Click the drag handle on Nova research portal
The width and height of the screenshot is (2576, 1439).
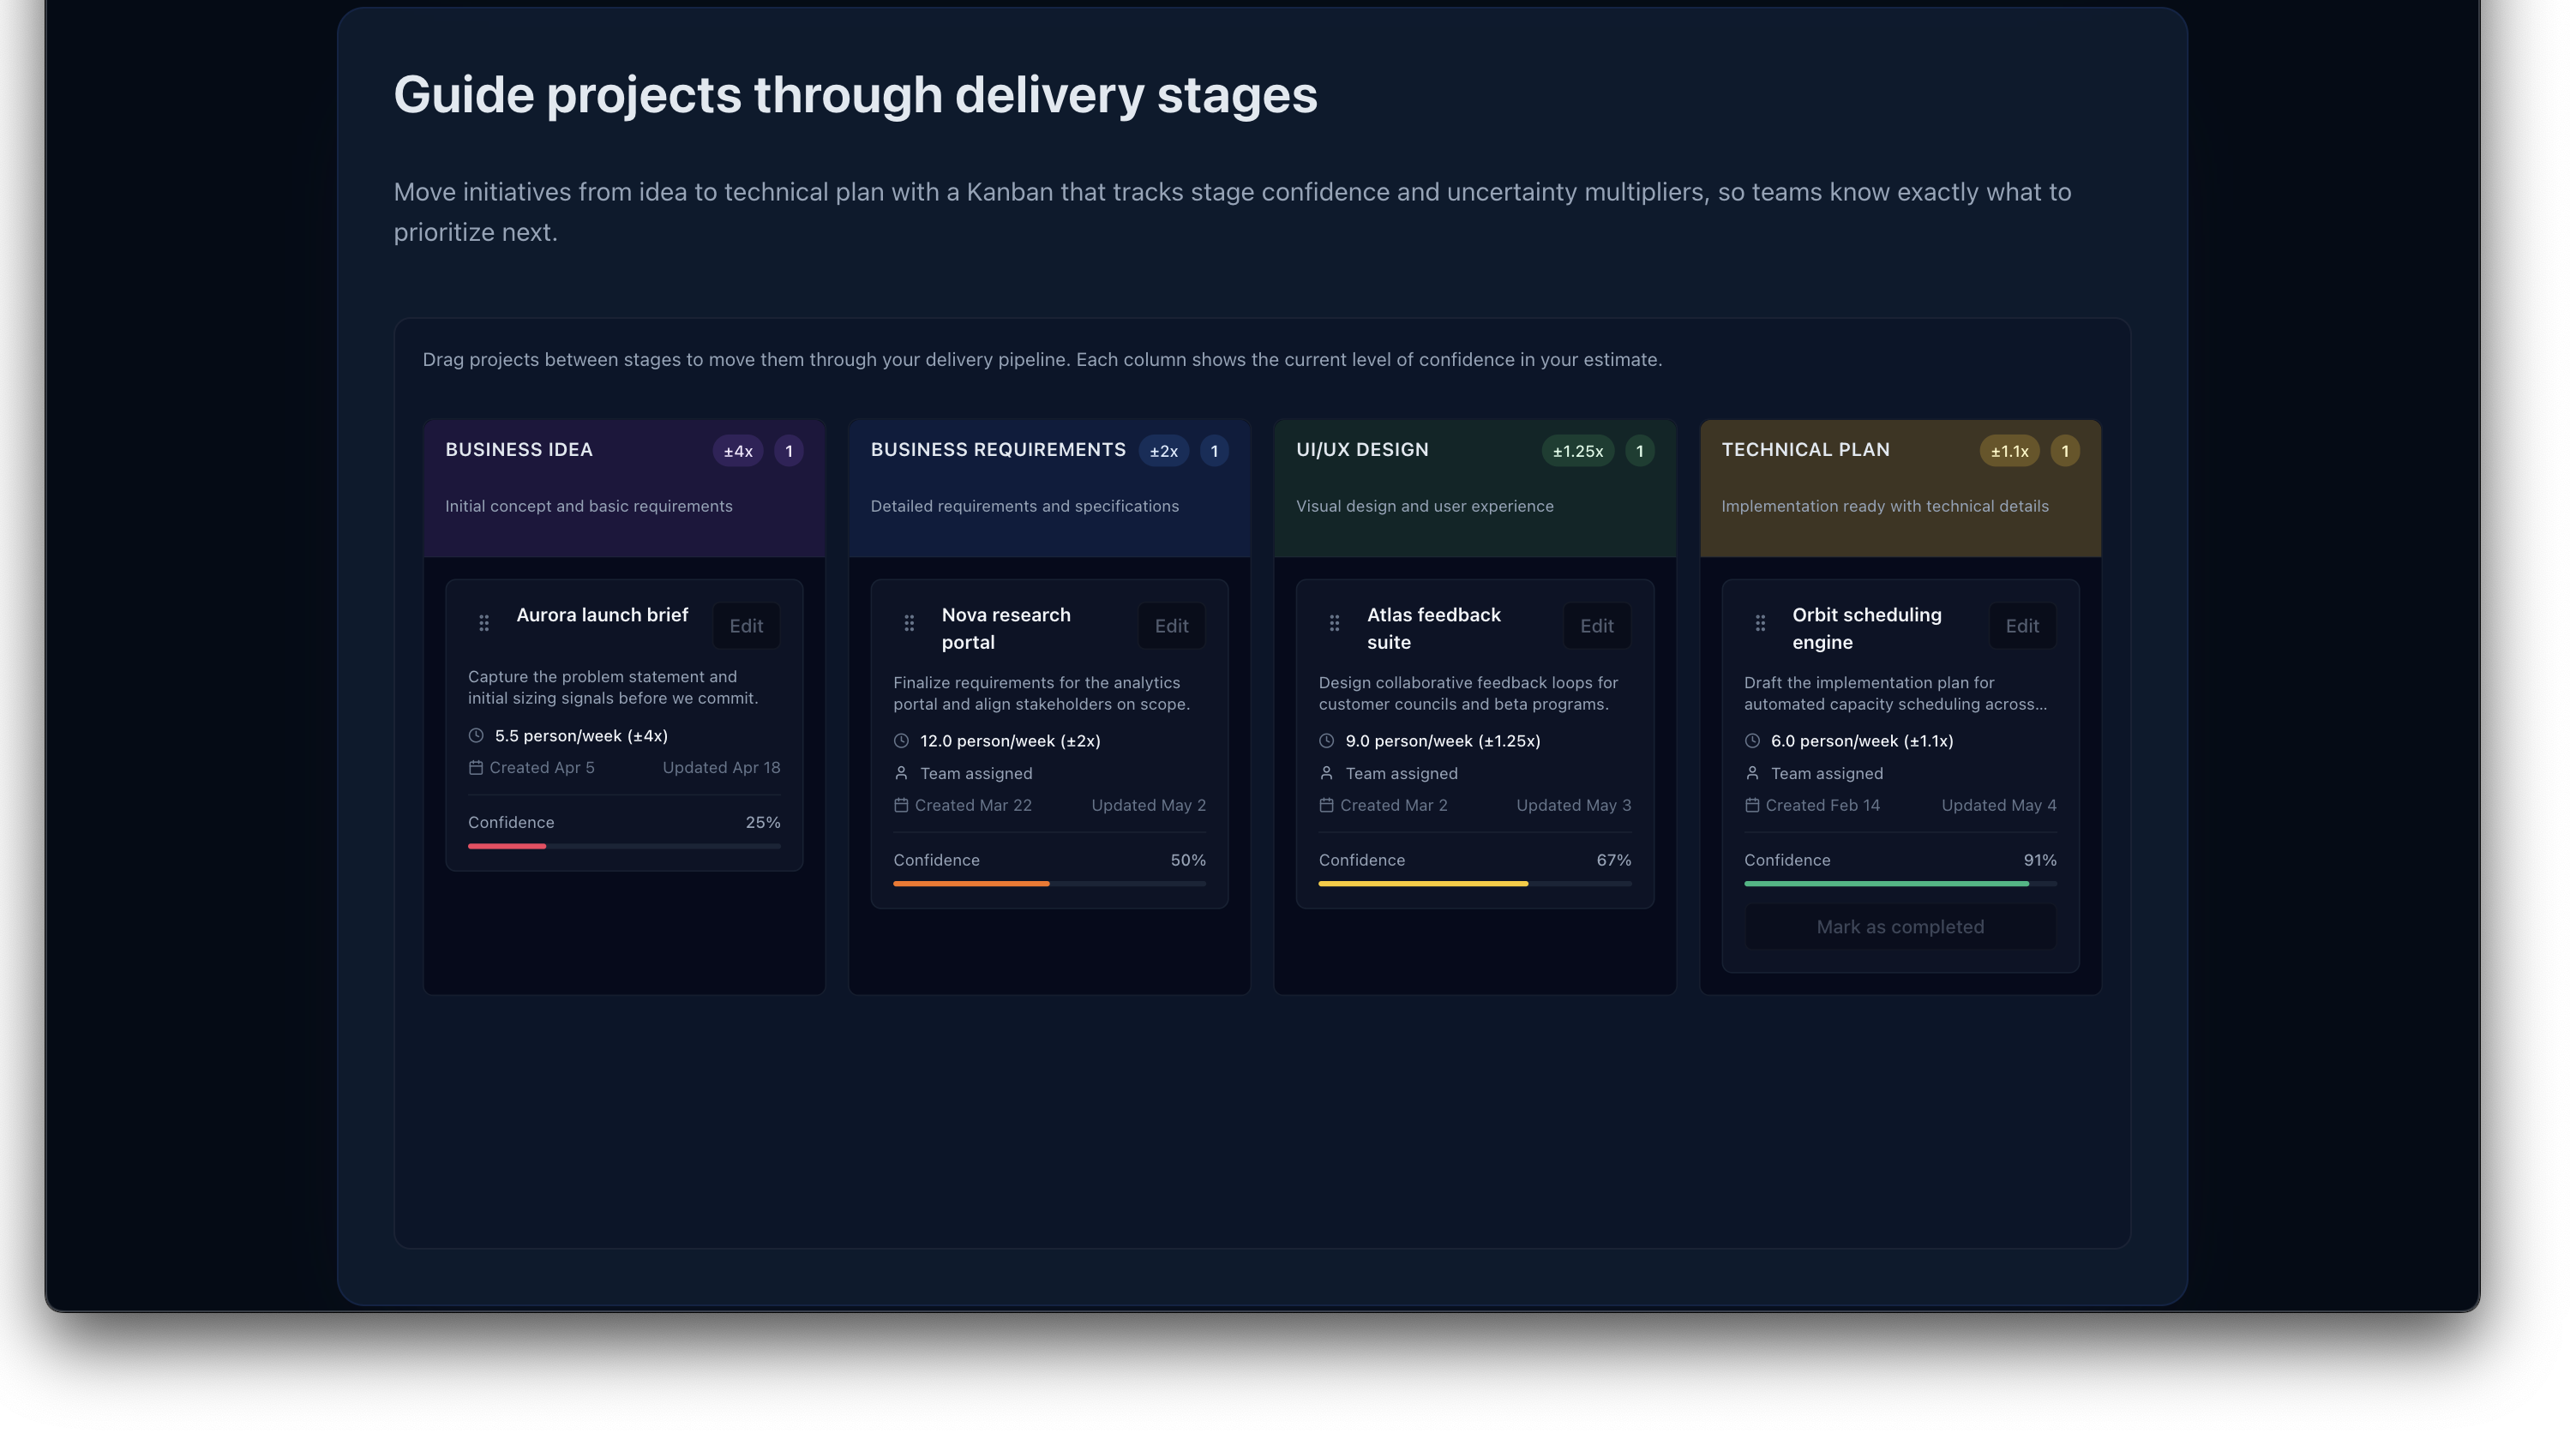909,622
